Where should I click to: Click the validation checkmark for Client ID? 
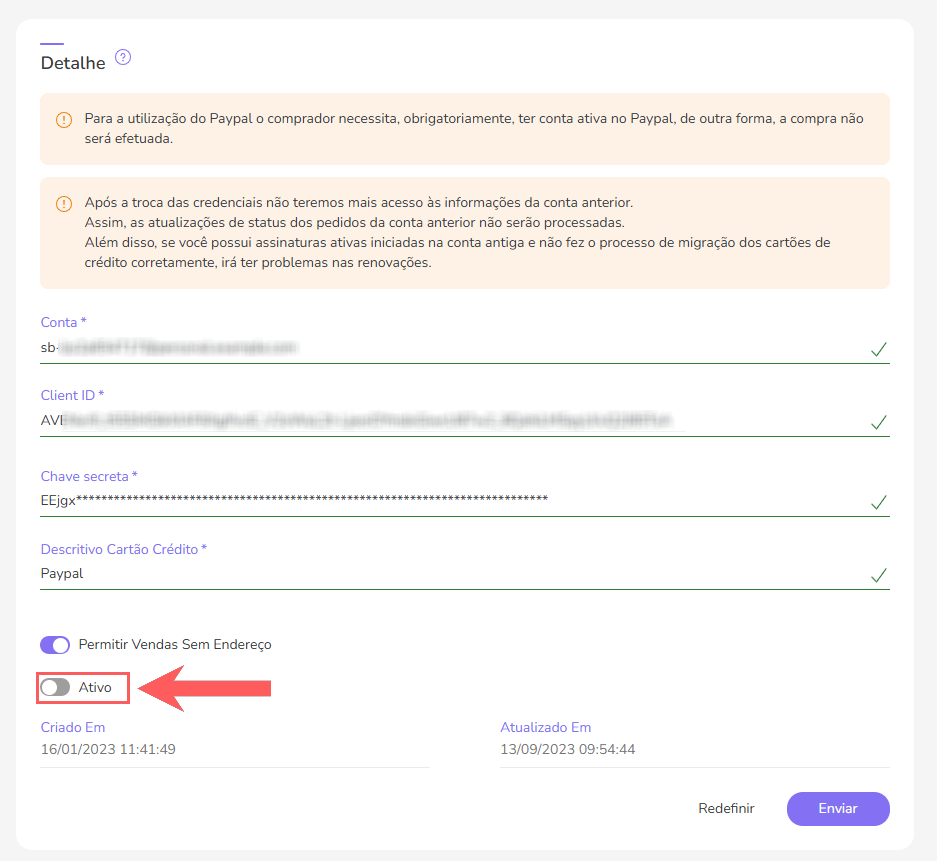point(878,423)
